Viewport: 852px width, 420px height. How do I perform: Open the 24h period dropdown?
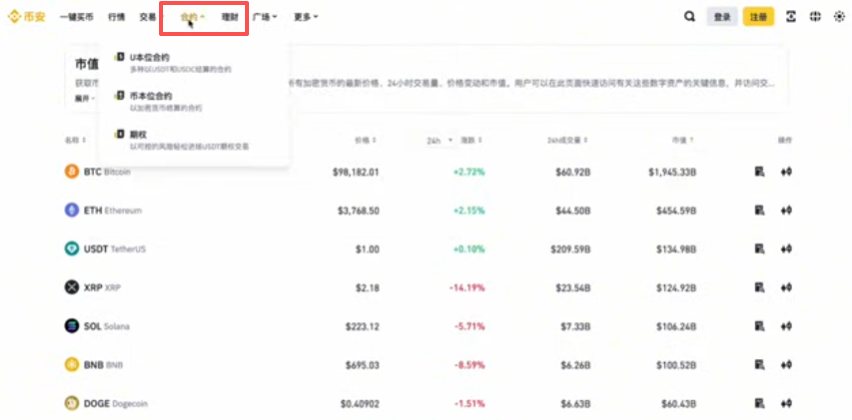[x=440, y=140]
